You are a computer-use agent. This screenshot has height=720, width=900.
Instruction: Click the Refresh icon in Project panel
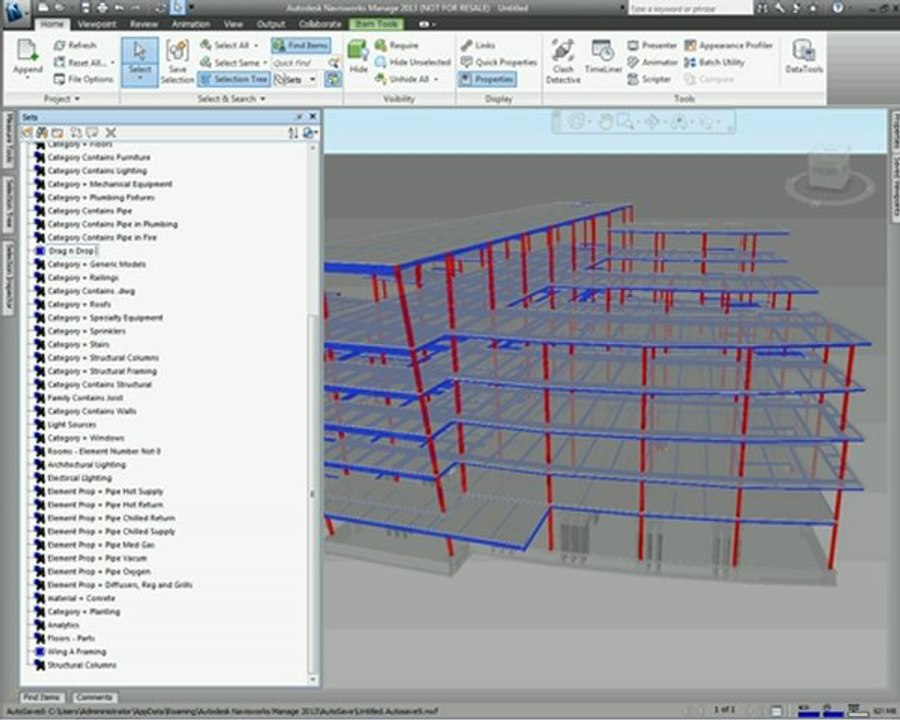coord(59,45)
